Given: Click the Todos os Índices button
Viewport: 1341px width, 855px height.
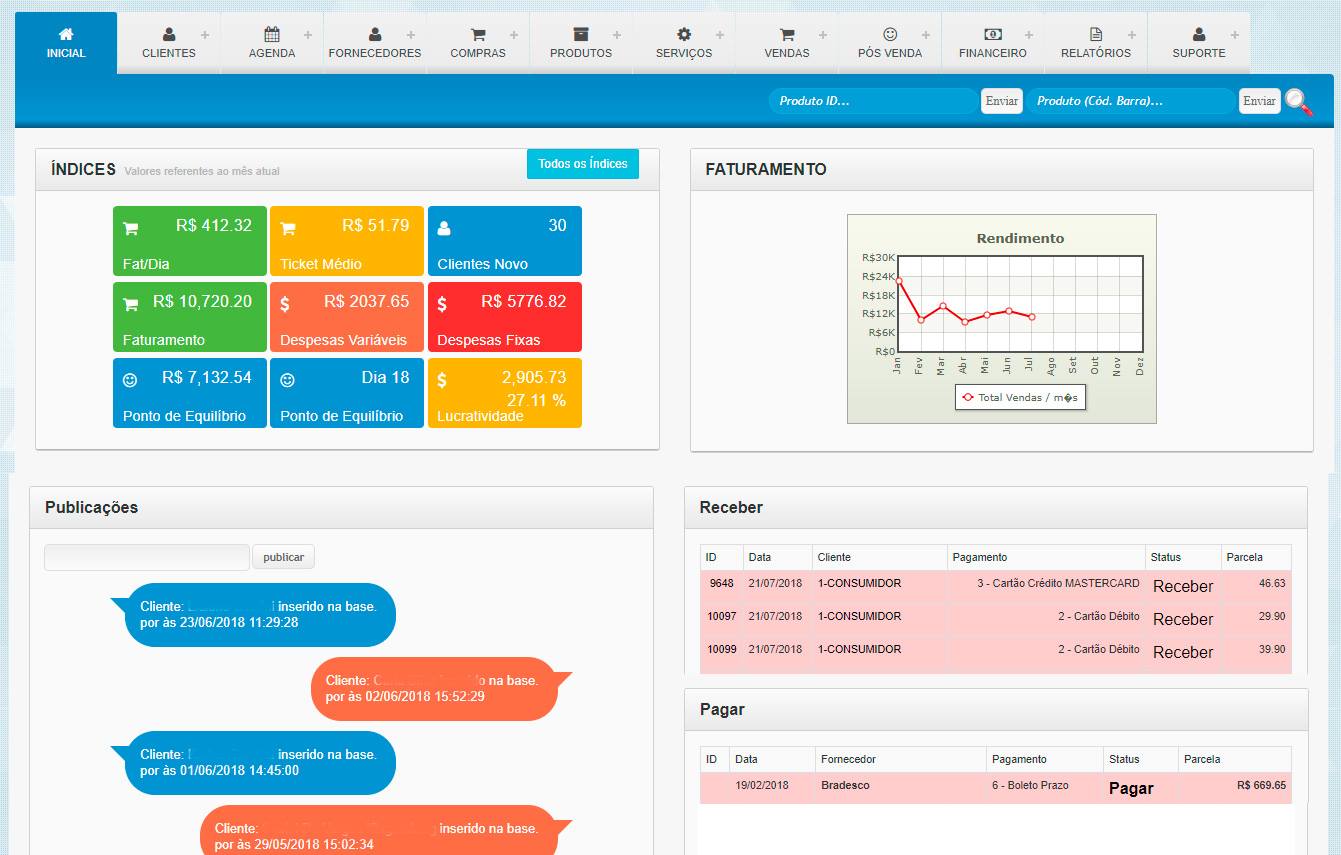Looking at the screenshot, I should [x=583, y=164].
